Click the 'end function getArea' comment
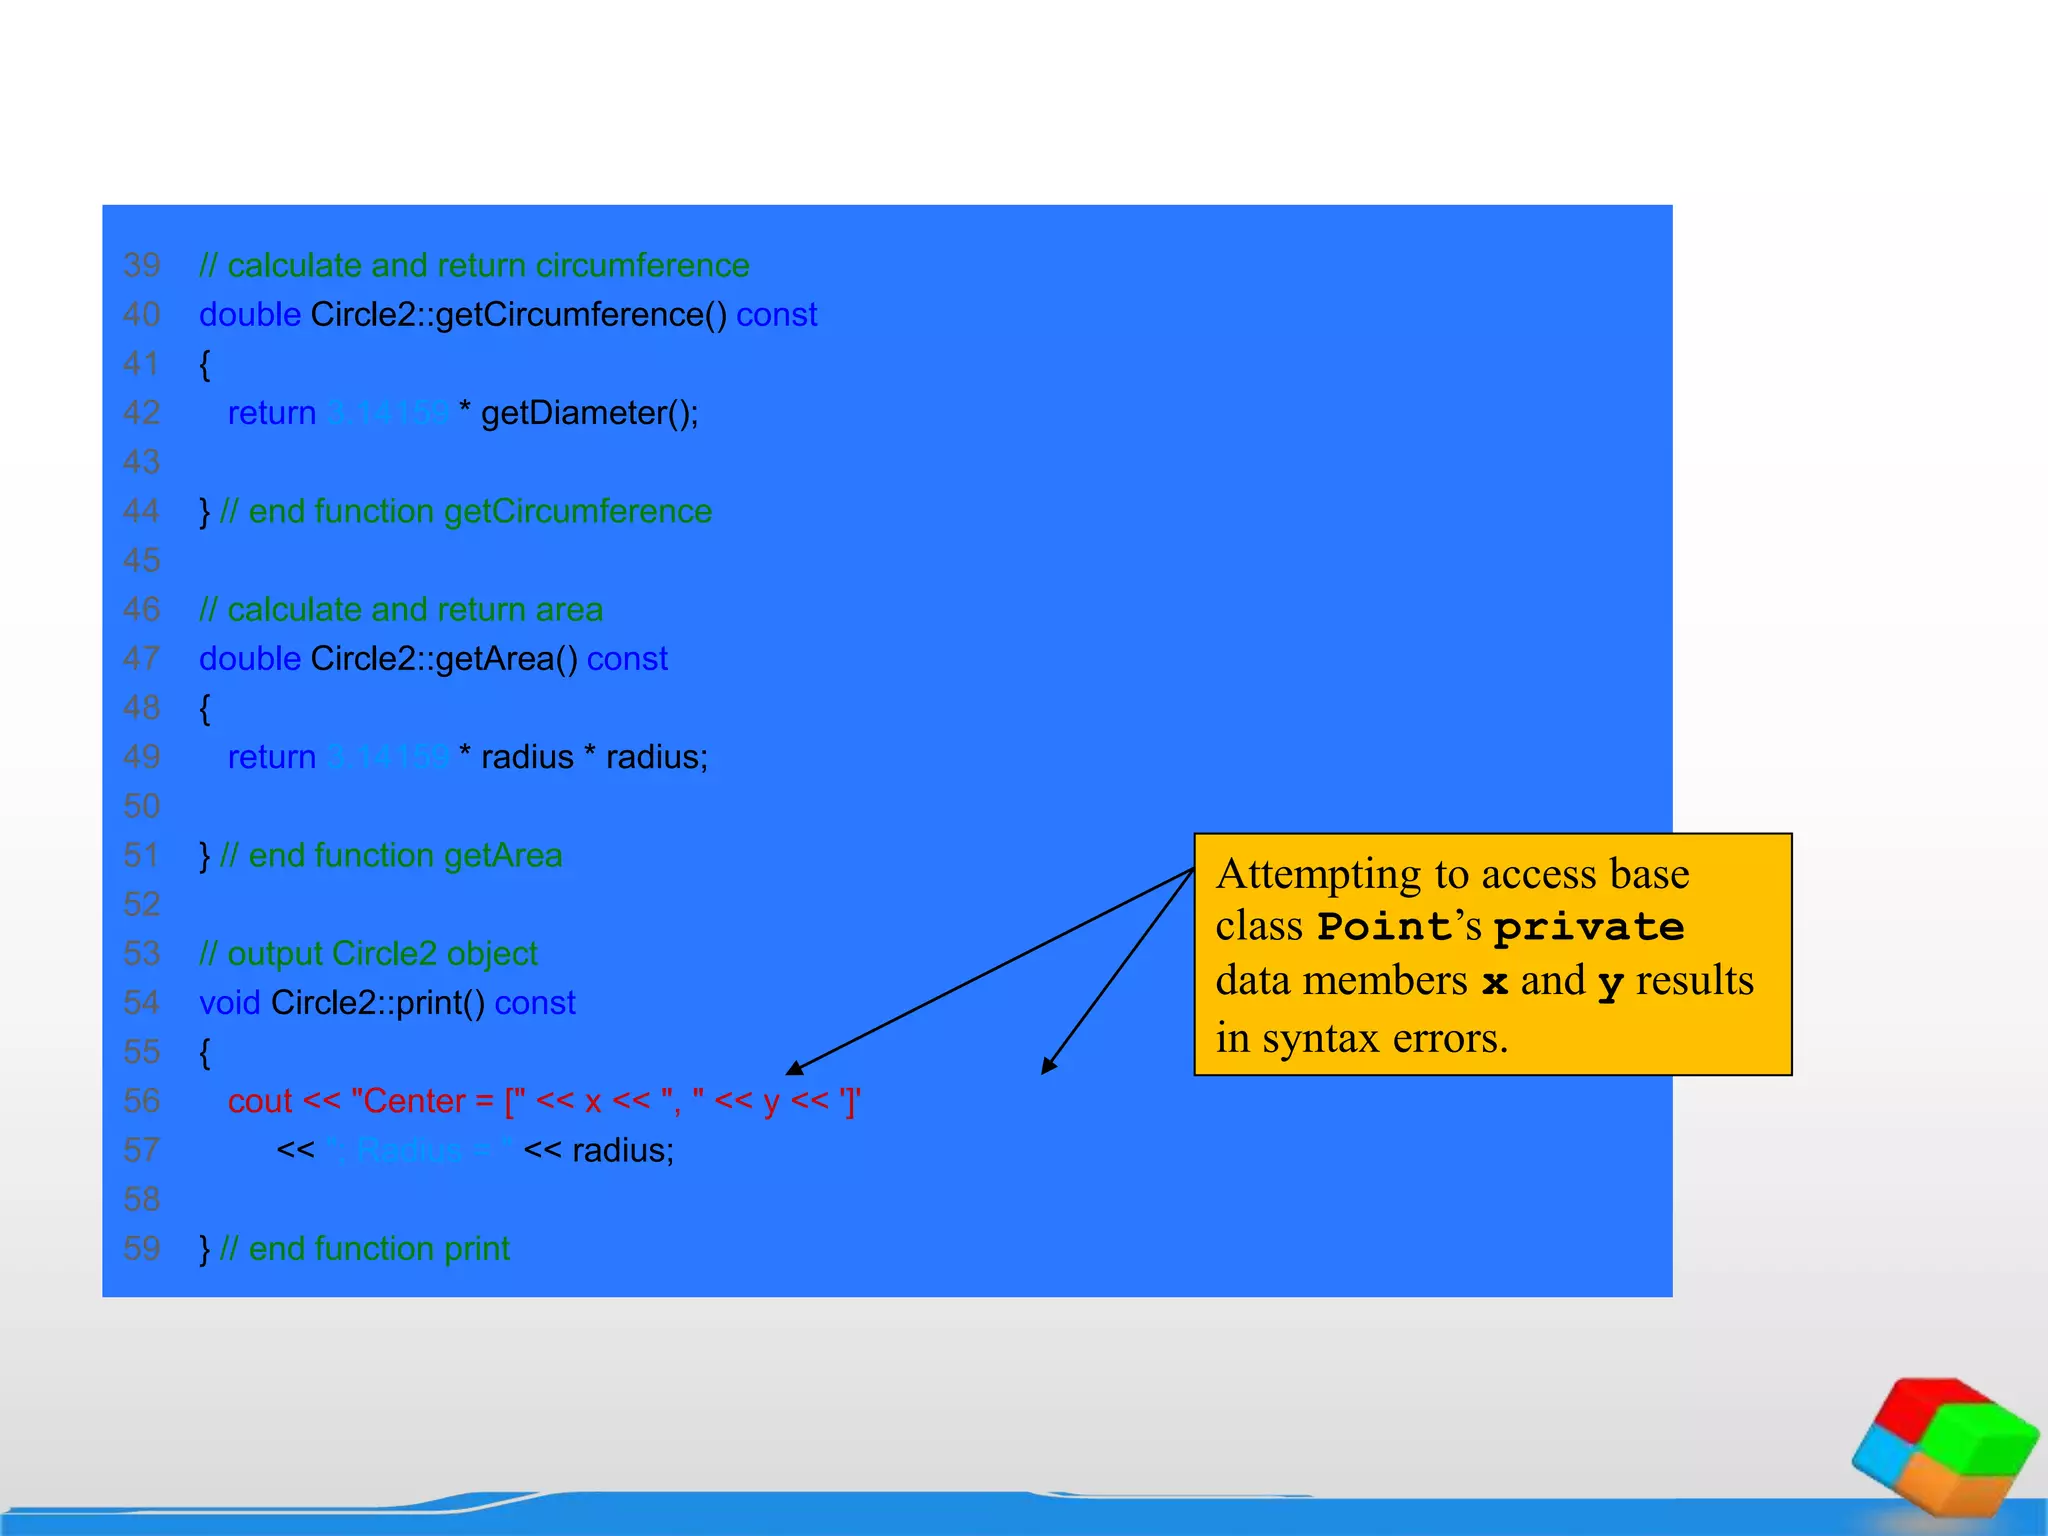This screenshot has width=2048, height=1536. [x=391, y=856]
